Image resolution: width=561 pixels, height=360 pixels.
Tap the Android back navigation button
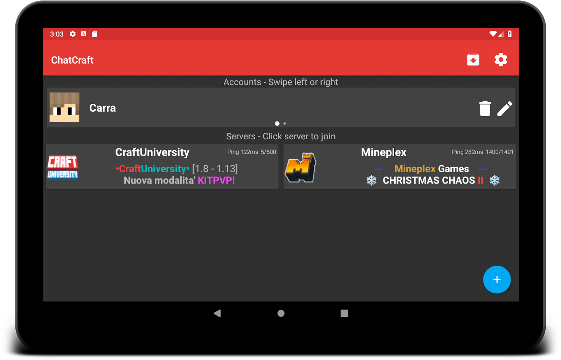(x=217, y=313)
